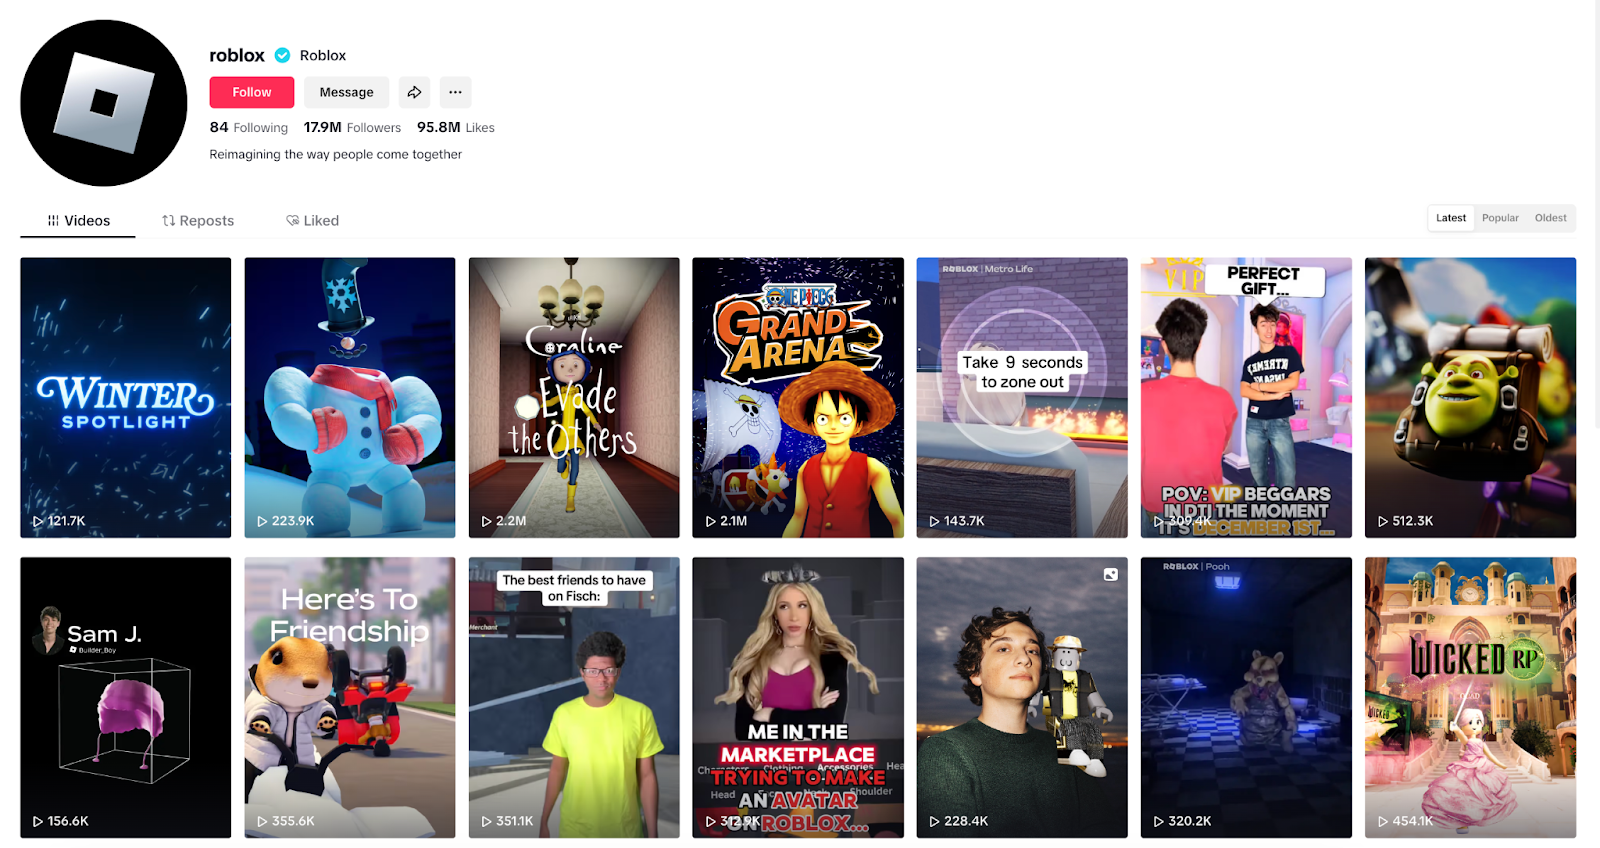The height and width of the screenshot is (848, 1600).
Task: Click the 351.1K view count
Action: 515,821
